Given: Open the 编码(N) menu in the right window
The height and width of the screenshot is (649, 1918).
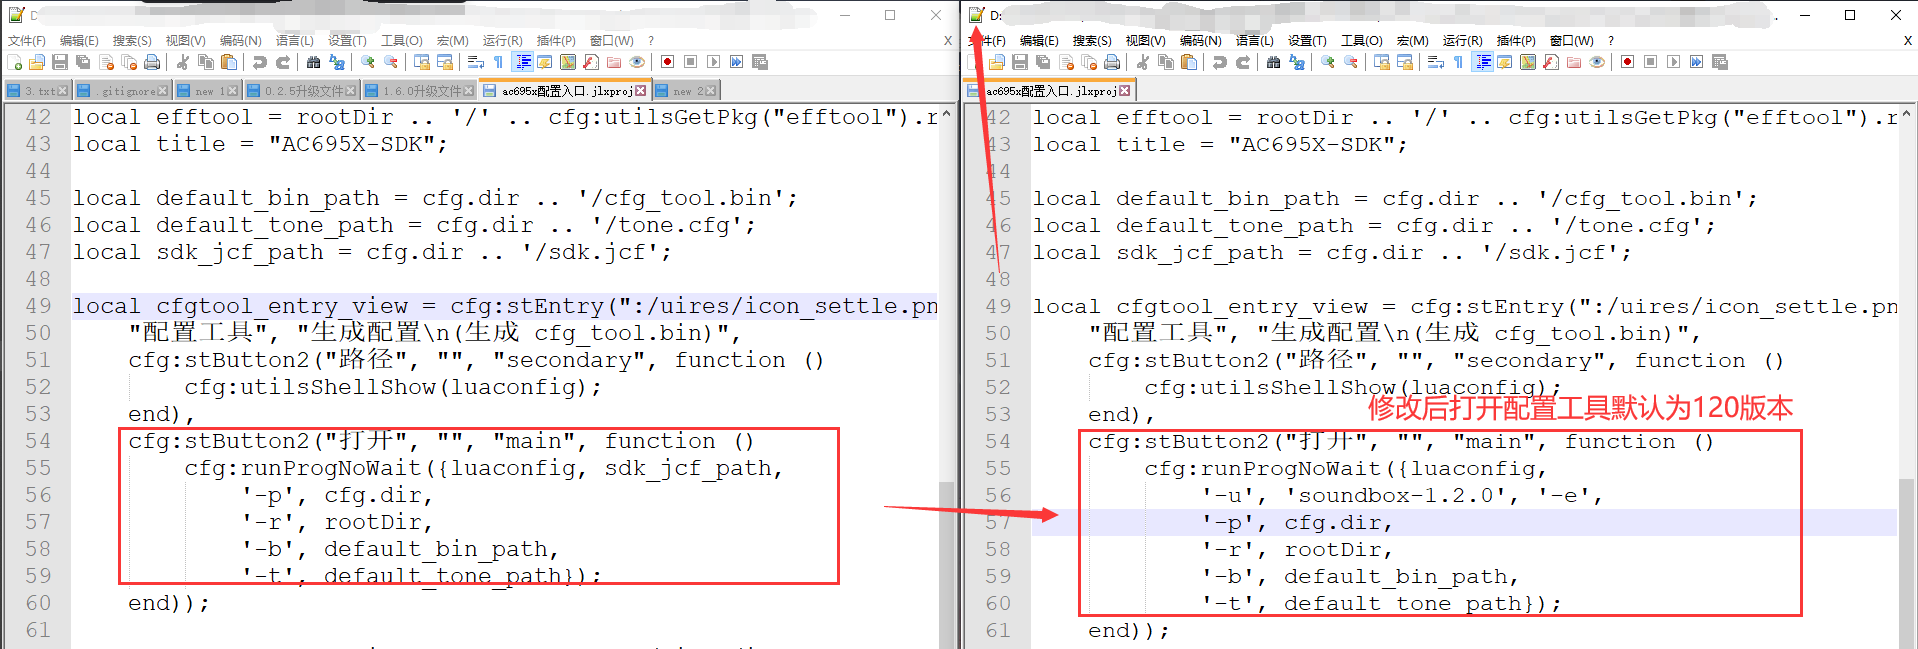Looking at the screenshot, I should (x=1200, y=41).
